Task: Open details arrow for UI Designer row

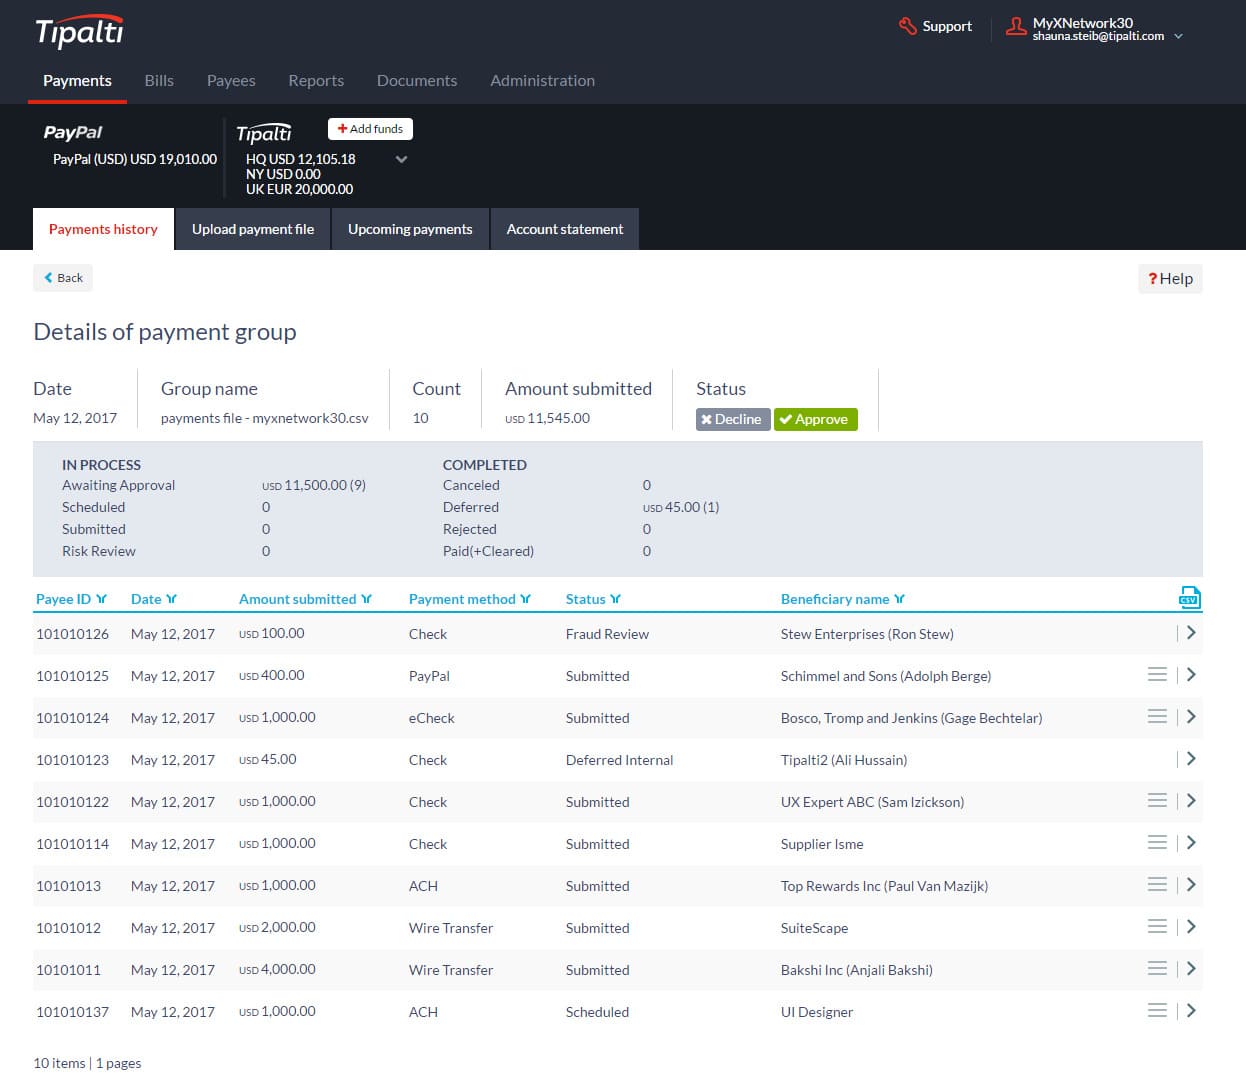Action: 1191,1011
